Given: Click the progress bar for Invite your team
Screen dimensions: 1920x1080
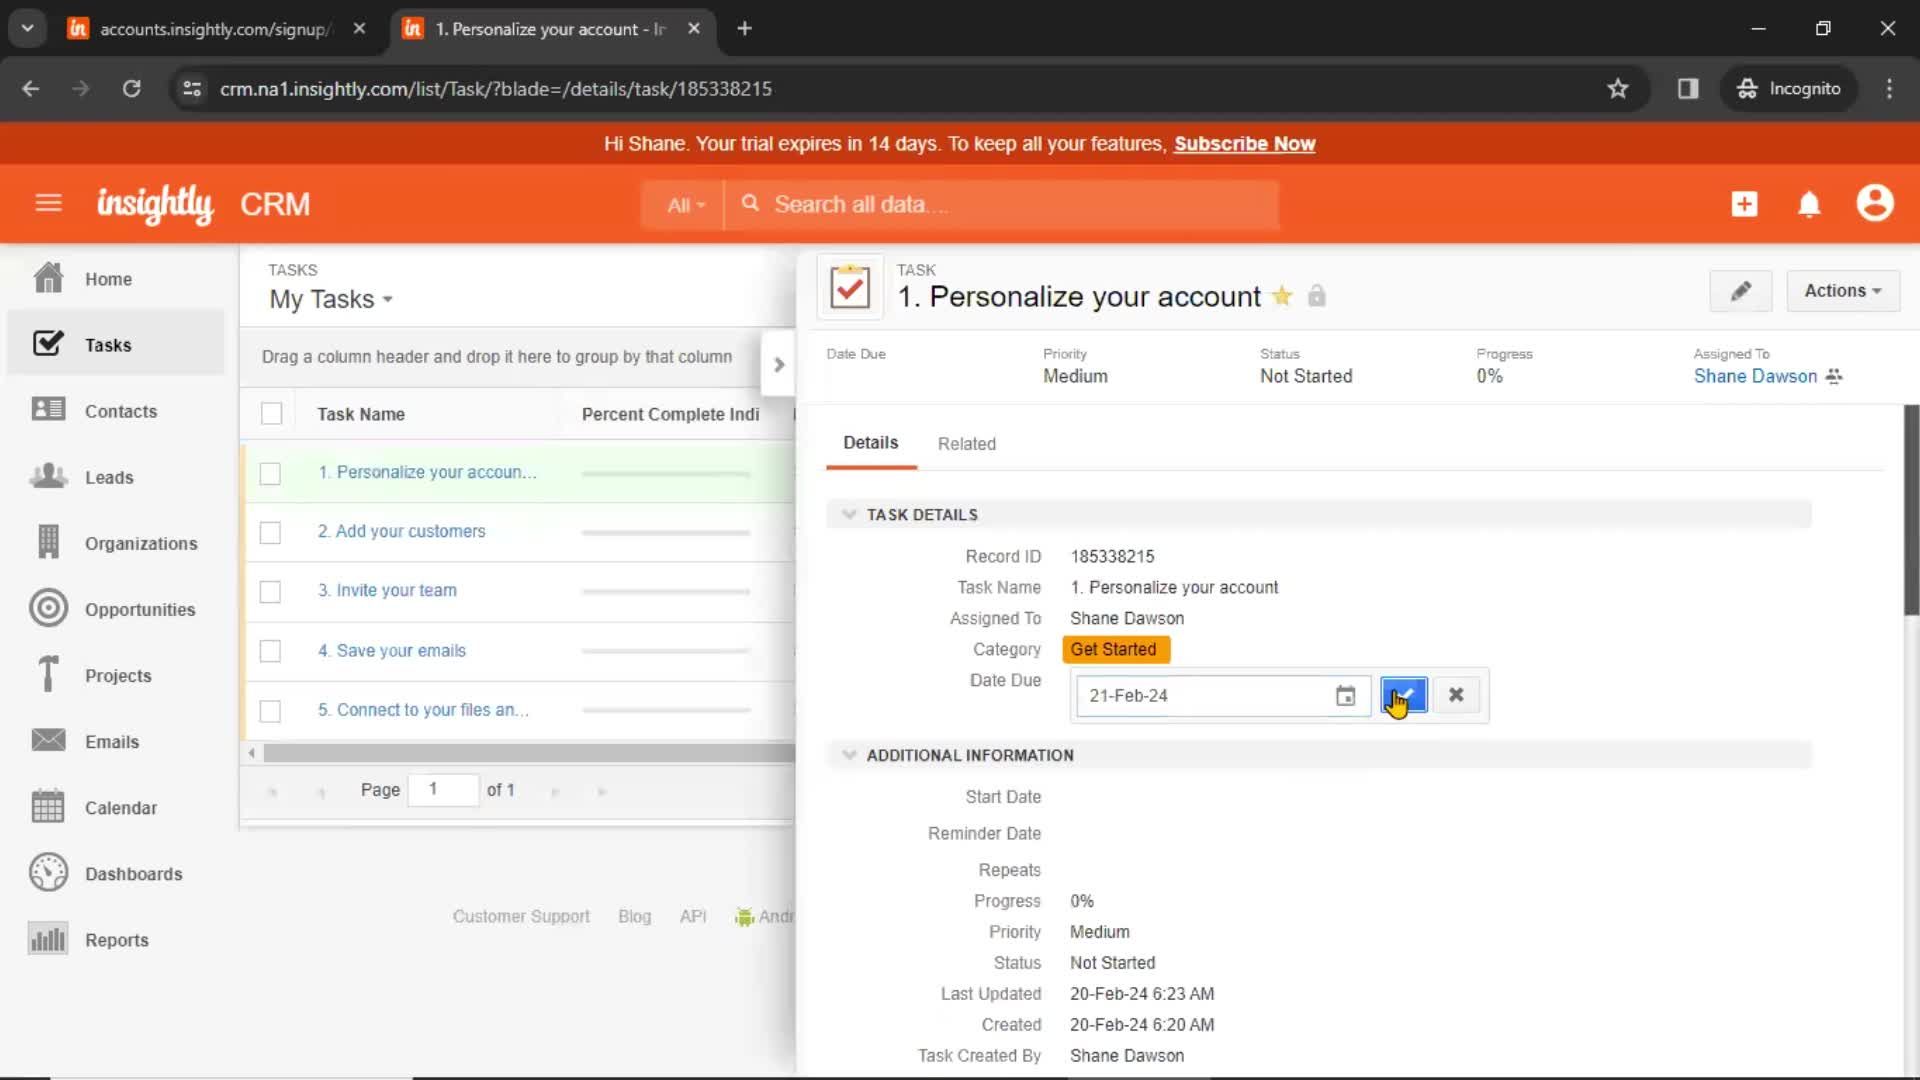Looking at the screenshot, I should coord(666,592).
